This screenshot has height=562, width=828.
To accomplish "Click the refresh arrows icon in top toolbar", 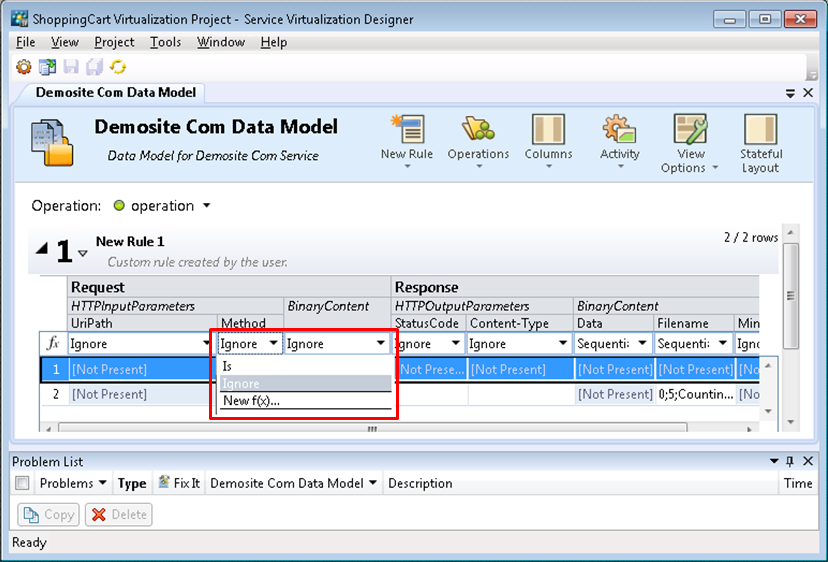I will pyautogui.click(x=118, y=67).
